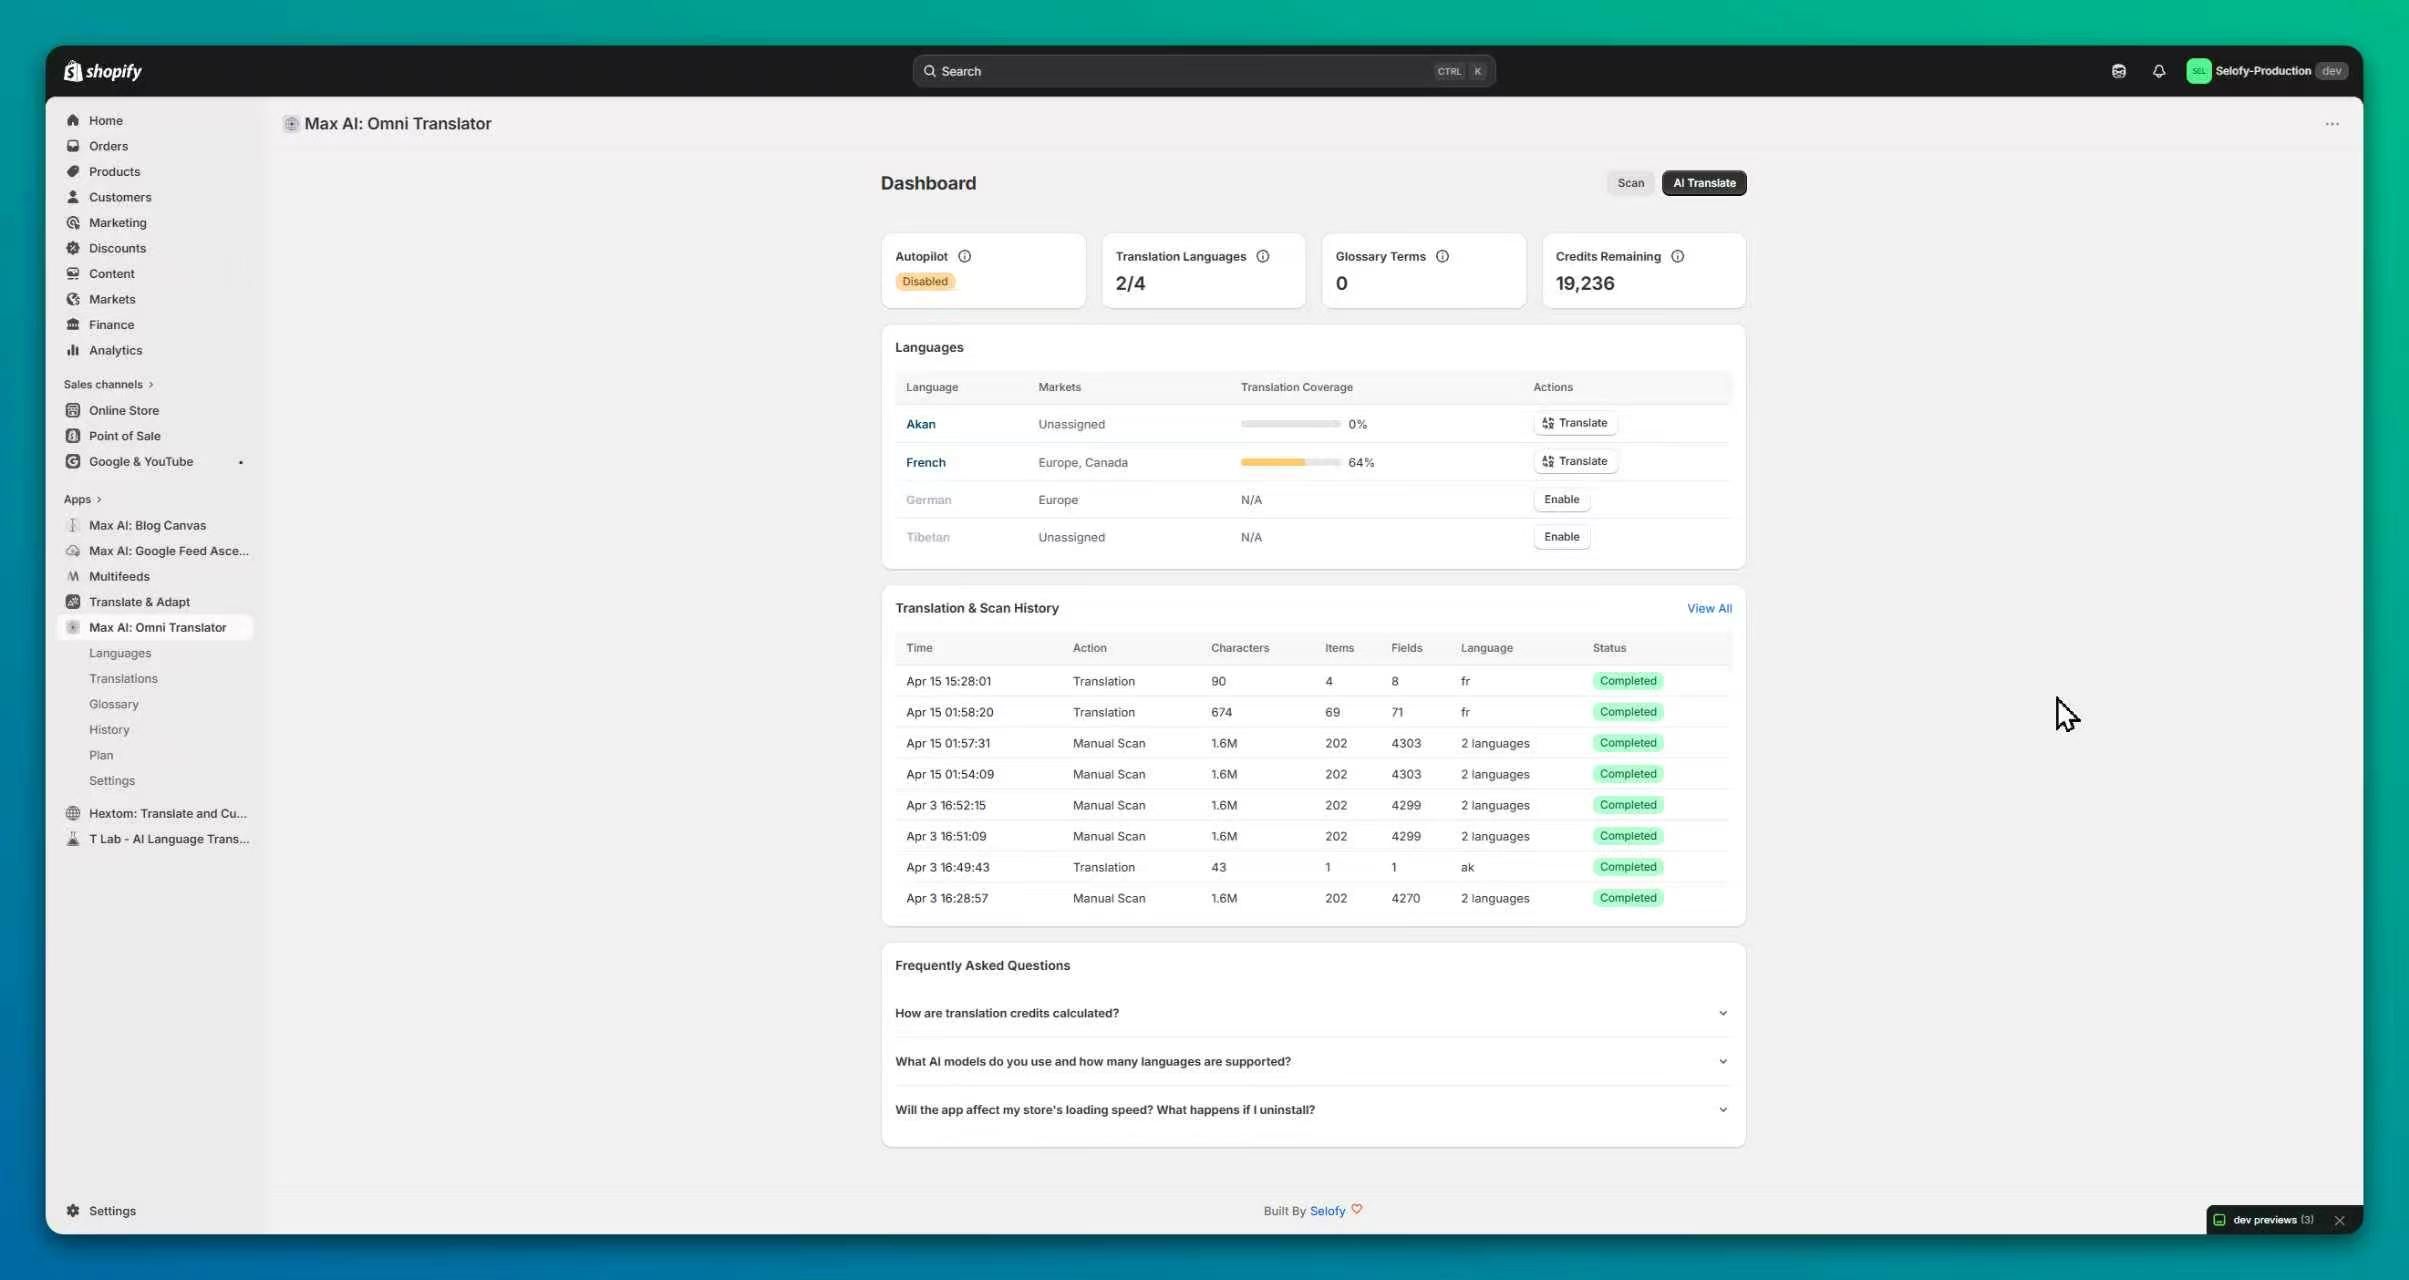The height and width of the screenshot is (1280, 2409).
Task: Open the three-dot menu at top right
Action: [x=2331, y=124]
